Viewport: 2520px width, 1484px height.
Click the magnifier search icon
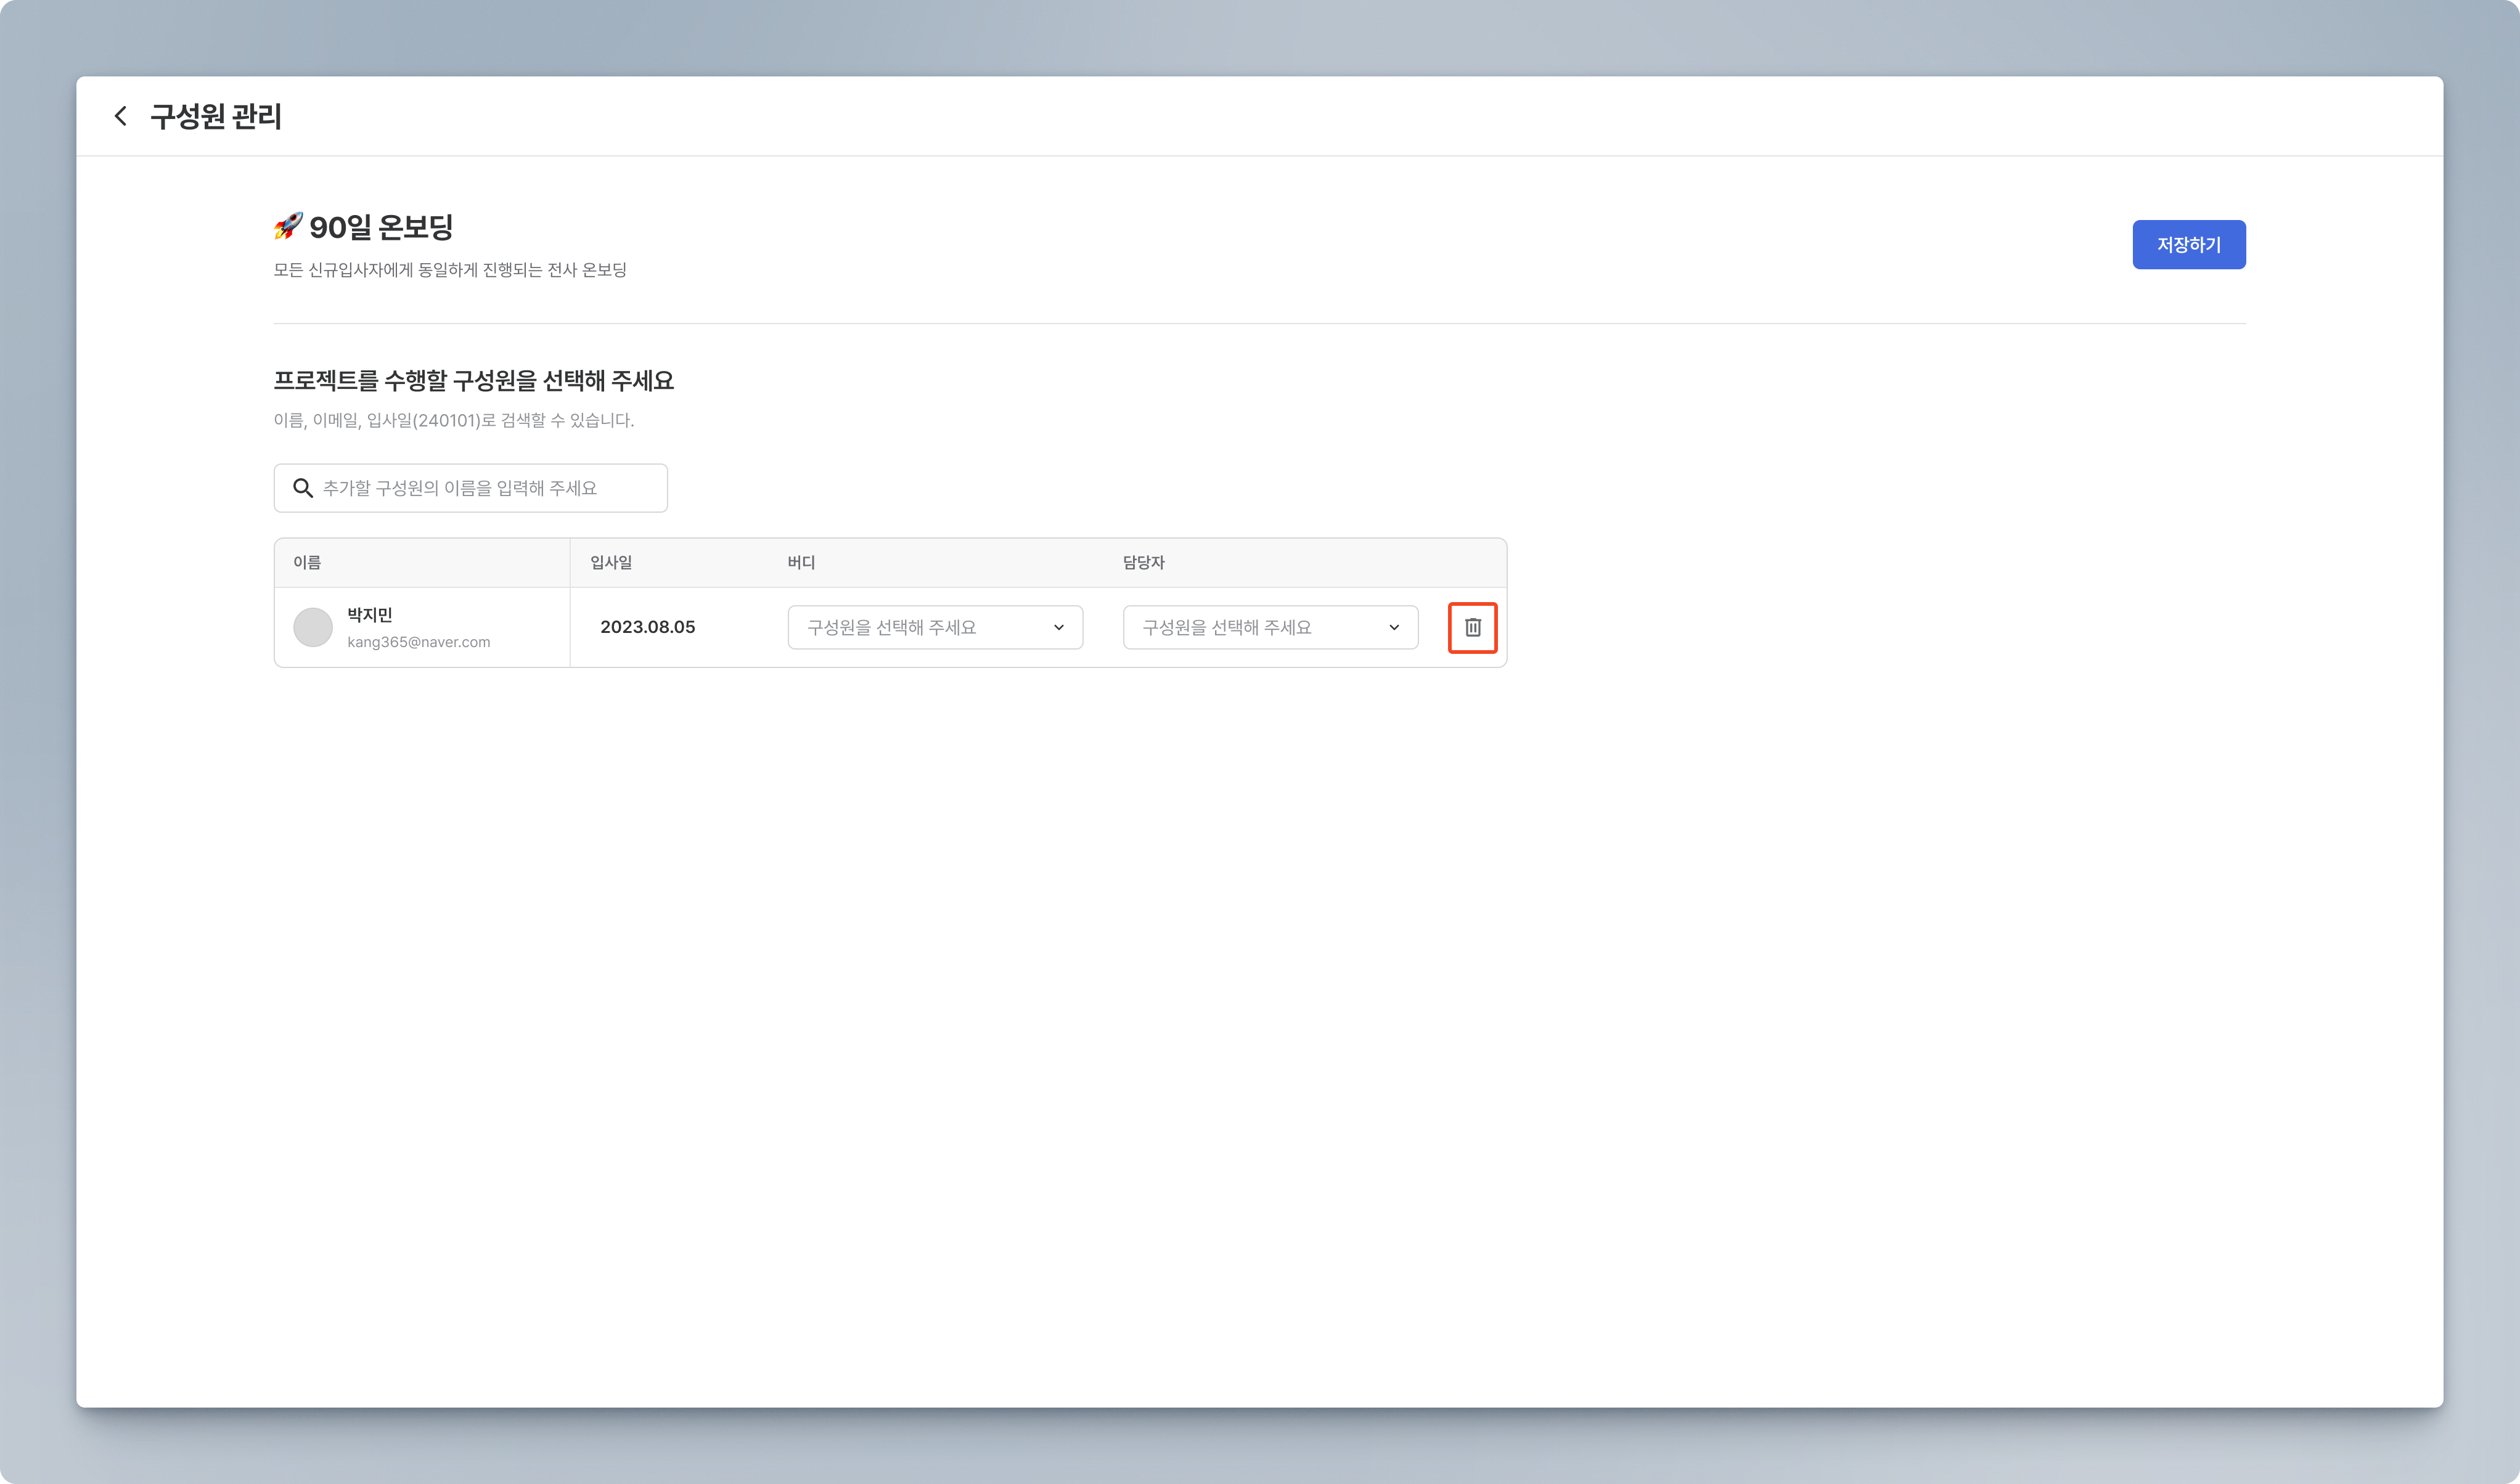click(x=302, y=488)
